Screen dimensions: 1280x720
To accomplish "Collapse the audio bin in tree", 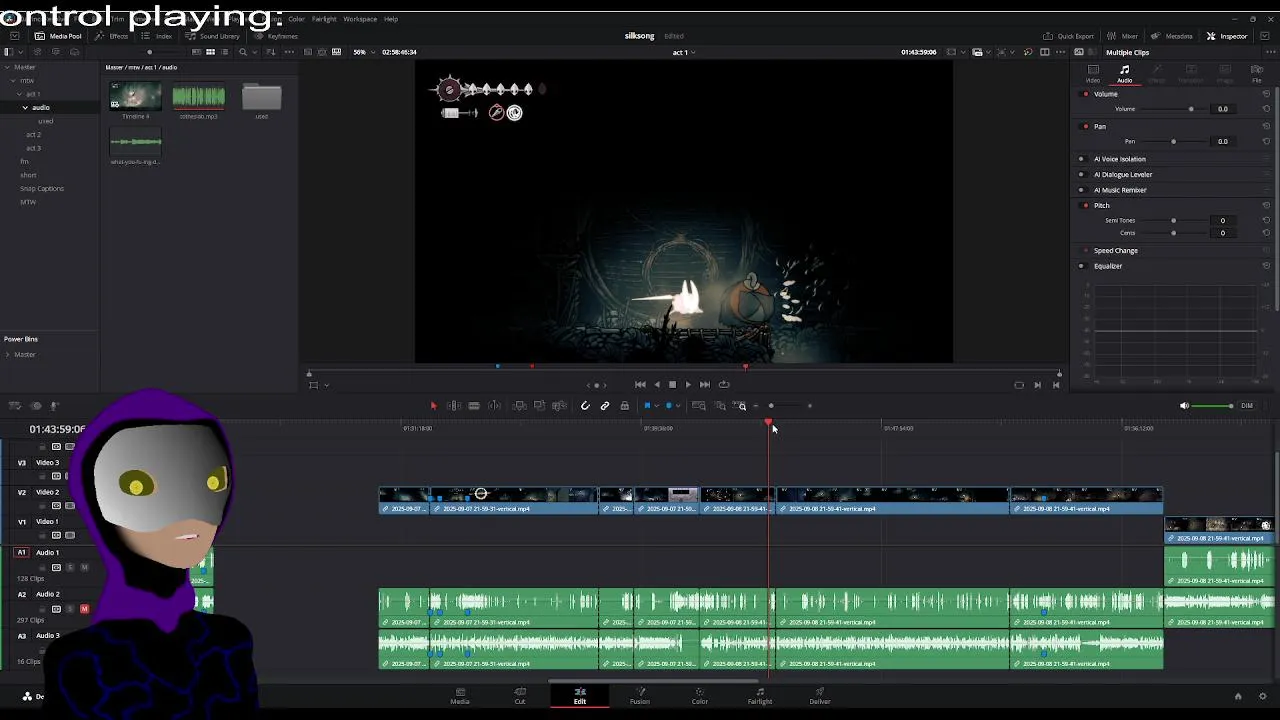I will click(25, 108).
